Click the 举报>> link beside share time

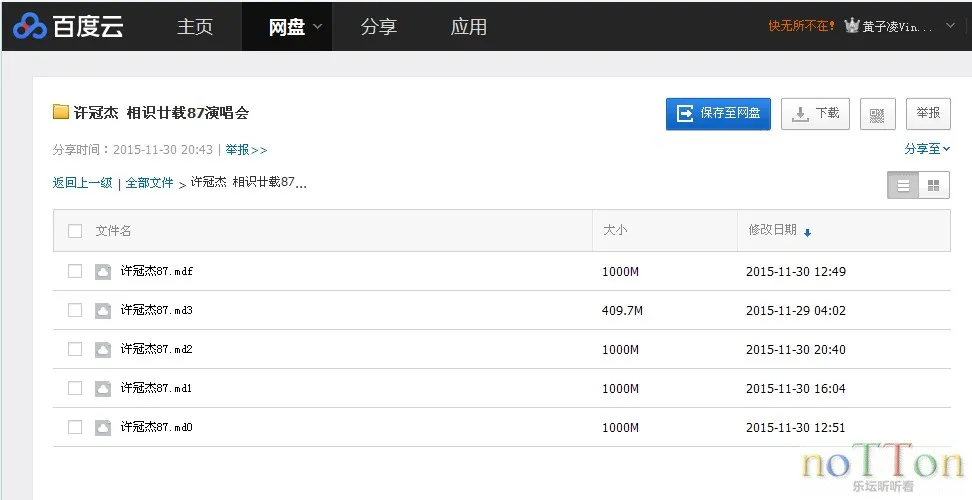point(246,149)
